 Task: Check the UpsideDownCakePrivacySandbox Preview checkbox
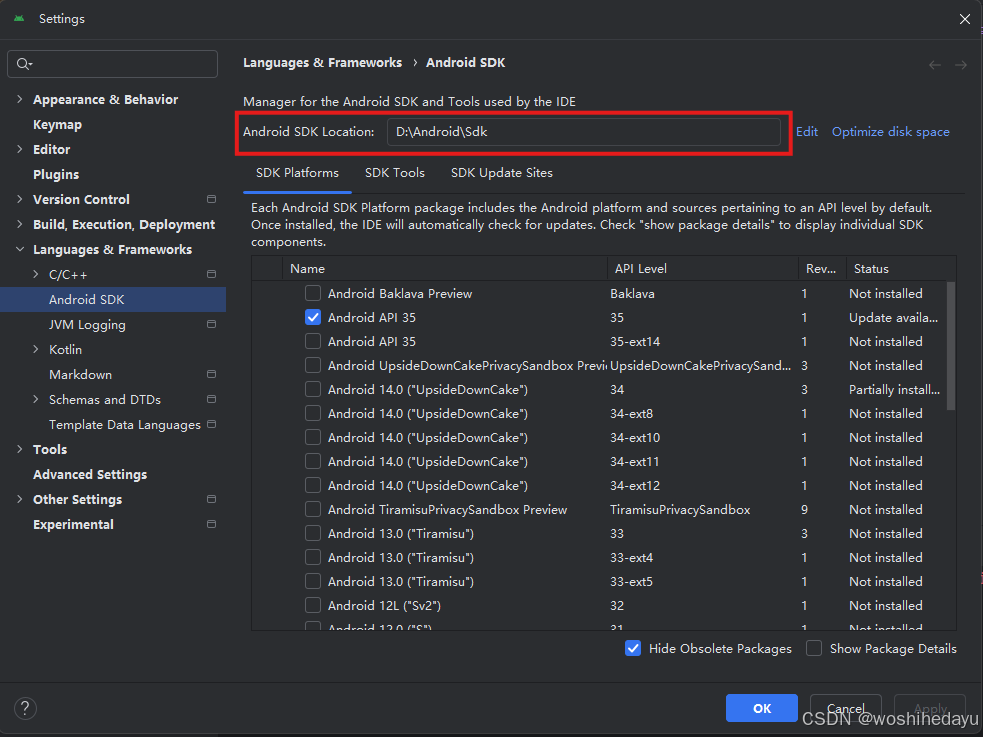tap(313, 365)
